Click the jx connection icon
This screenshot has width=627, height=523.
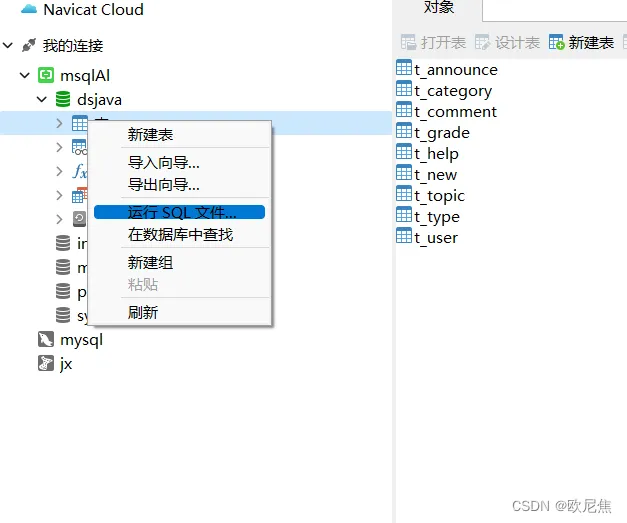(x=46, y=363)
